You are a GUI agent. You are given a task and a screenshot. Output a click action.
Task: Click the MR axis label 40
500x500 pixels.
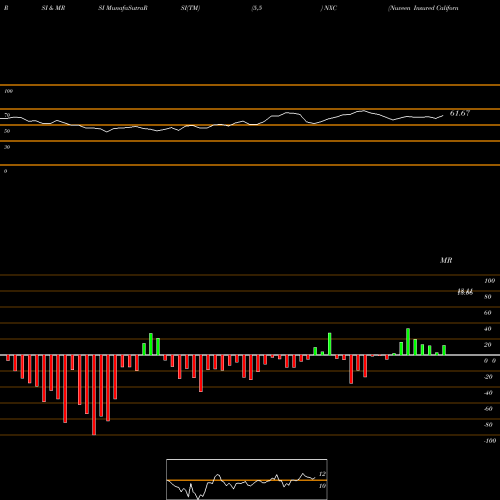[488, 329]
